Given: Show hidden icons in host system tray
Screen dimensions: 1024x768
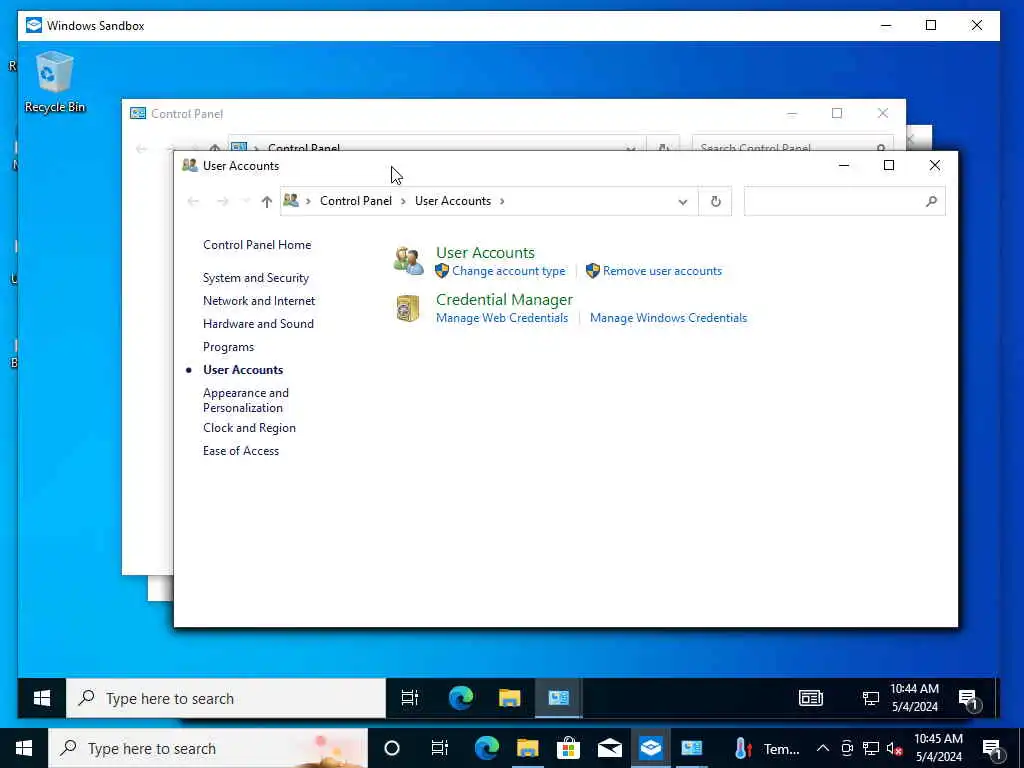Looking at the screenshot, I should click(x=823, y=748).
